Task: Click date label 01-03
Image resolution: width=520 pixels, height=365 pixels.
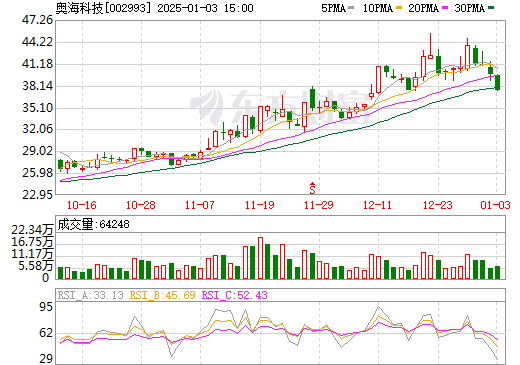Action: [495, 205]
